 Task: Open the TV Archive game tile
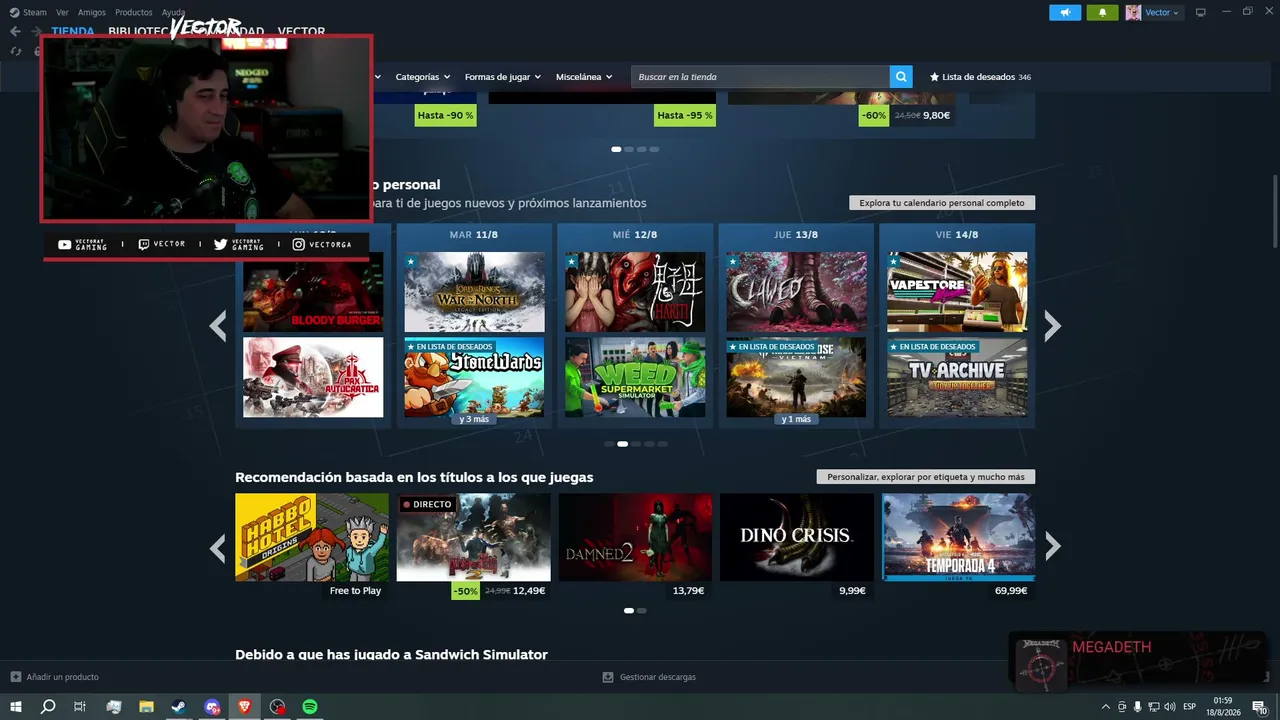[957, 377]
